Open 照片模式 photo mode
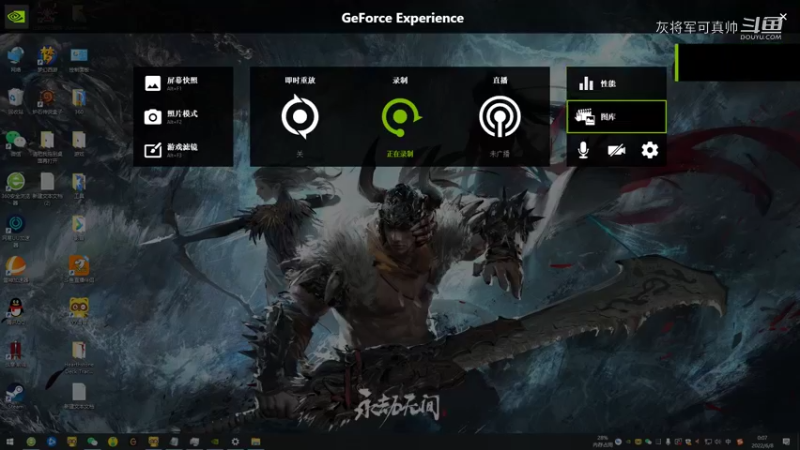The height and width of the screenshot is (450, 800). [x=183, y=117]
